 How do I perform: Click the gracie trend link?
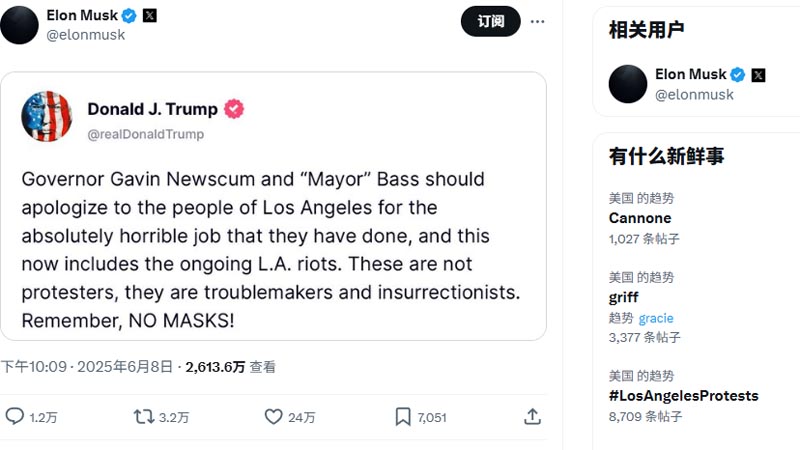656,318
